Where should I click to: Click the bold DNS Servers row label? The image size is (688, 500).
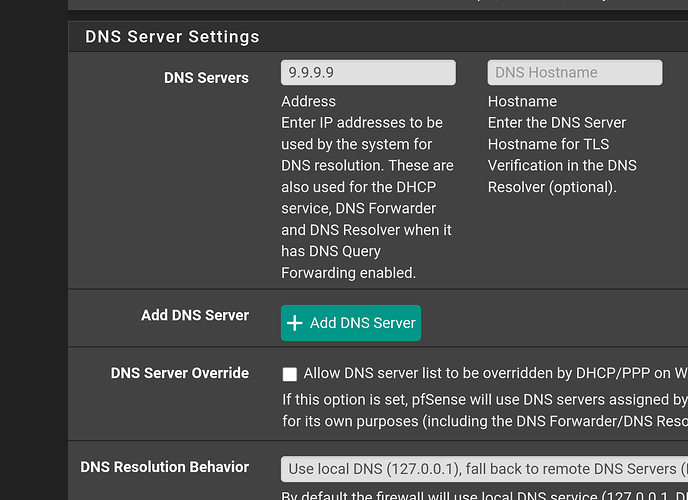(x=206, y=77)
